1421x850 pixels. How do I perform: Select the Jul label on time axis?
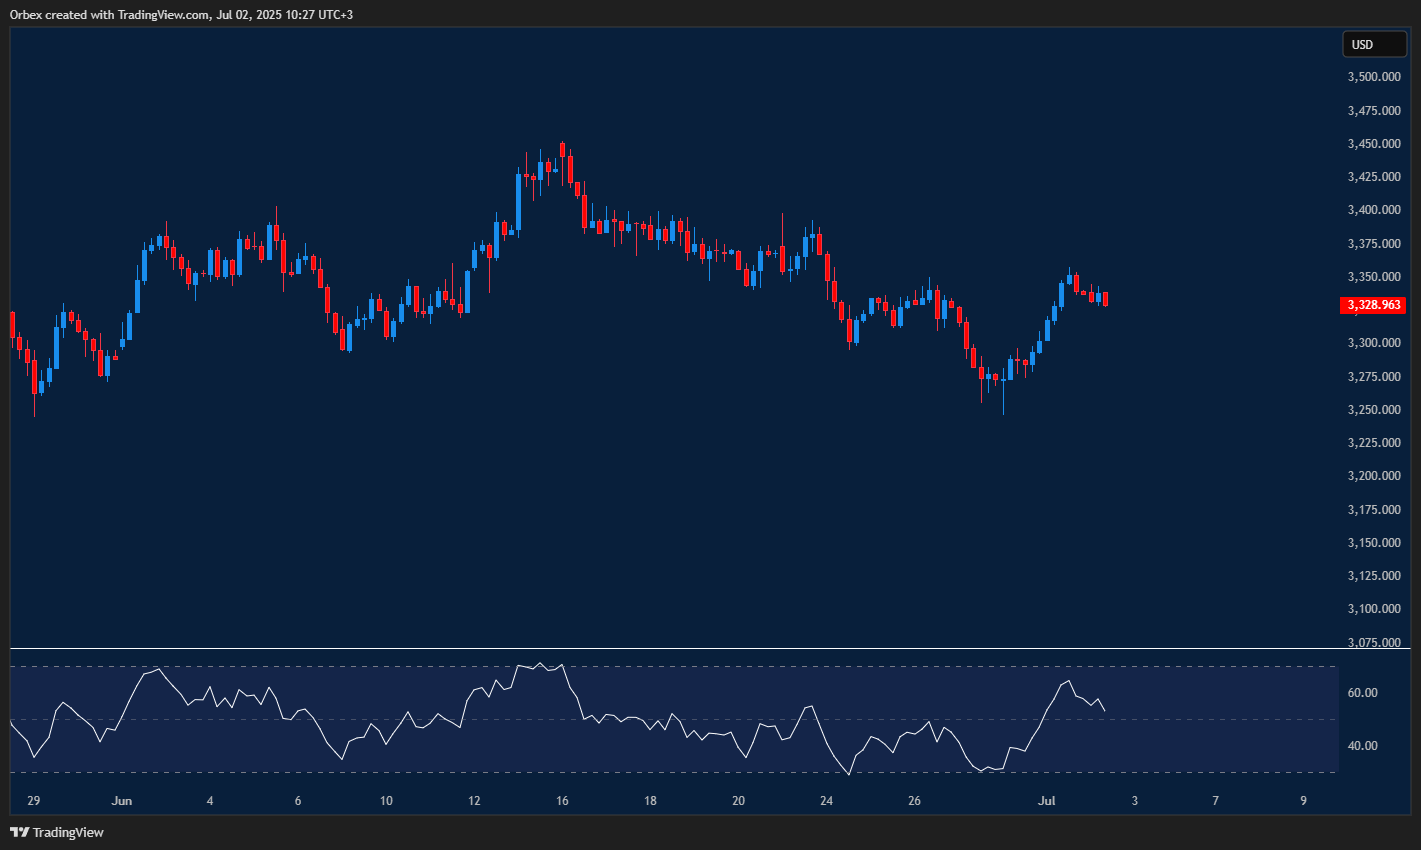(1047, 801)
